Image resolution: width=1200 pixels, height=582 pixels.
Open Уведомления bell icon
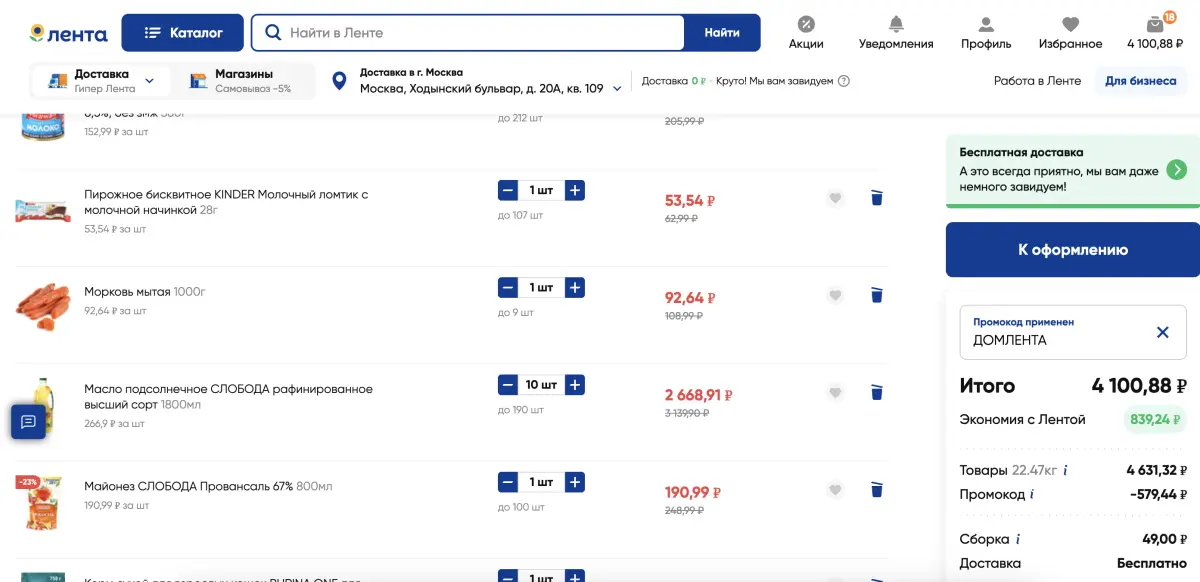[x=896, y=33]
